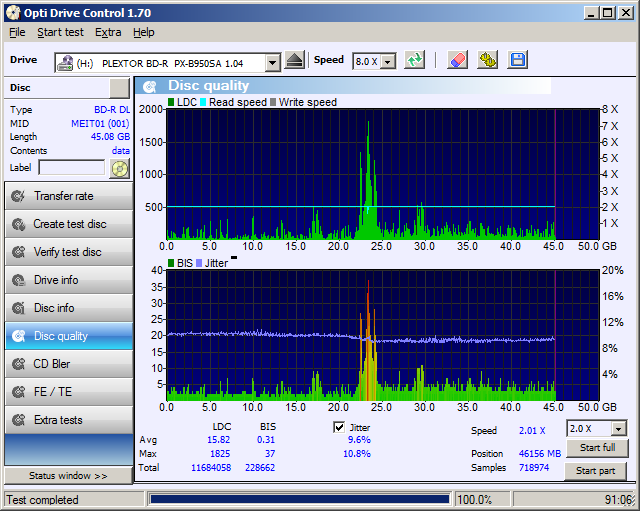
Task: Open the Extra menu
Action: coord(108,32)
